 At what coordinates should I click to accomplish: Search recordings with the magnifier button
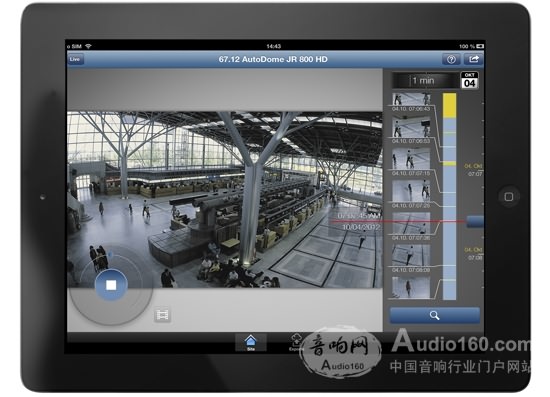click(x=435, y=315)
